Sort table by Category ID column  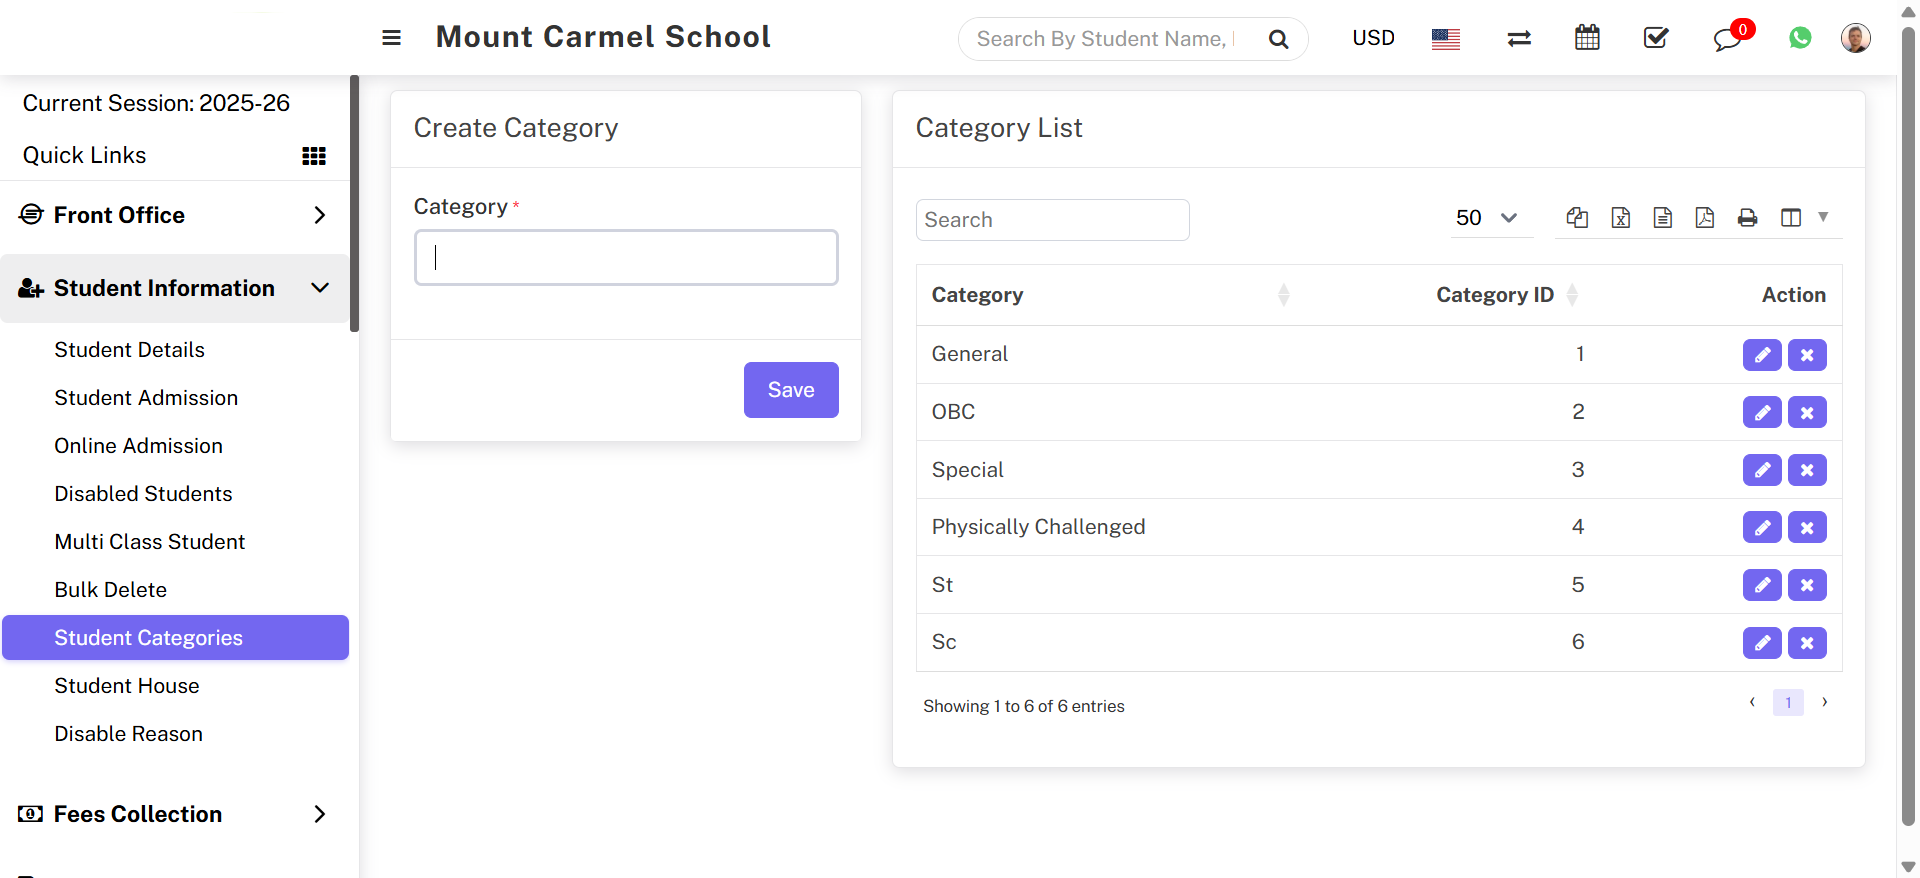click(x=1495, y=295)
